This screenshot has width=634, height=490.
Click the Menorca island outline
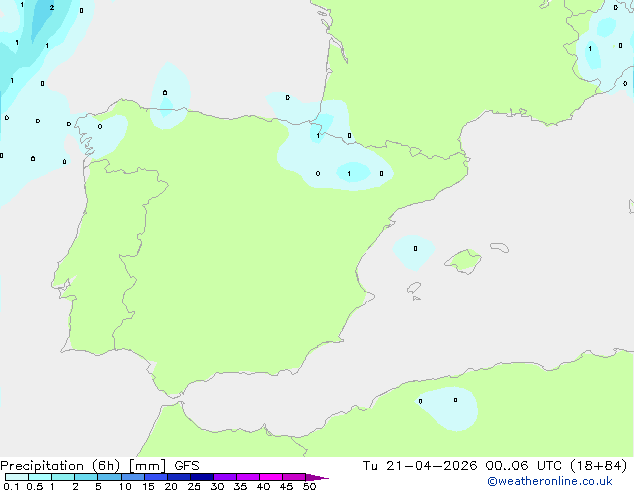(x=500, y=247)
